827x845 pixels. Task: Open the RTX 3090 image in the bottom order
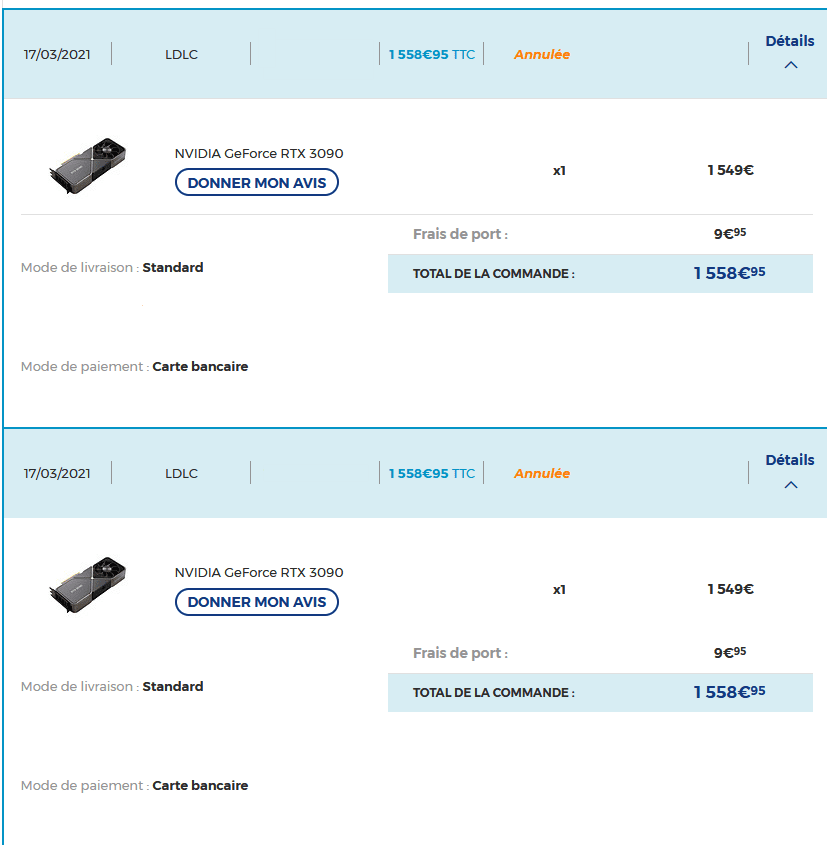click(x=87, y=585)
